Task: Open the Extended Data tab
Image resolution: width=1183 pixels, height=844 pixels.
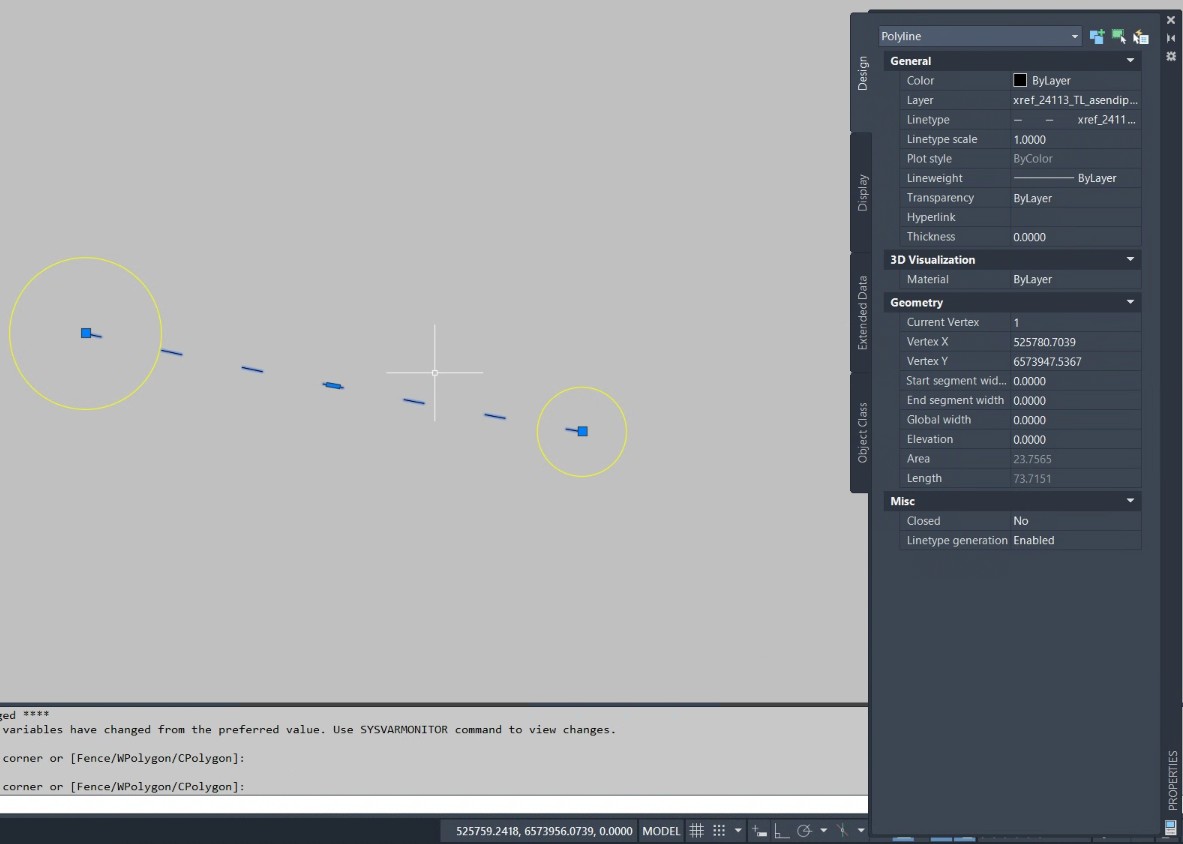Action: click(862, 313)
